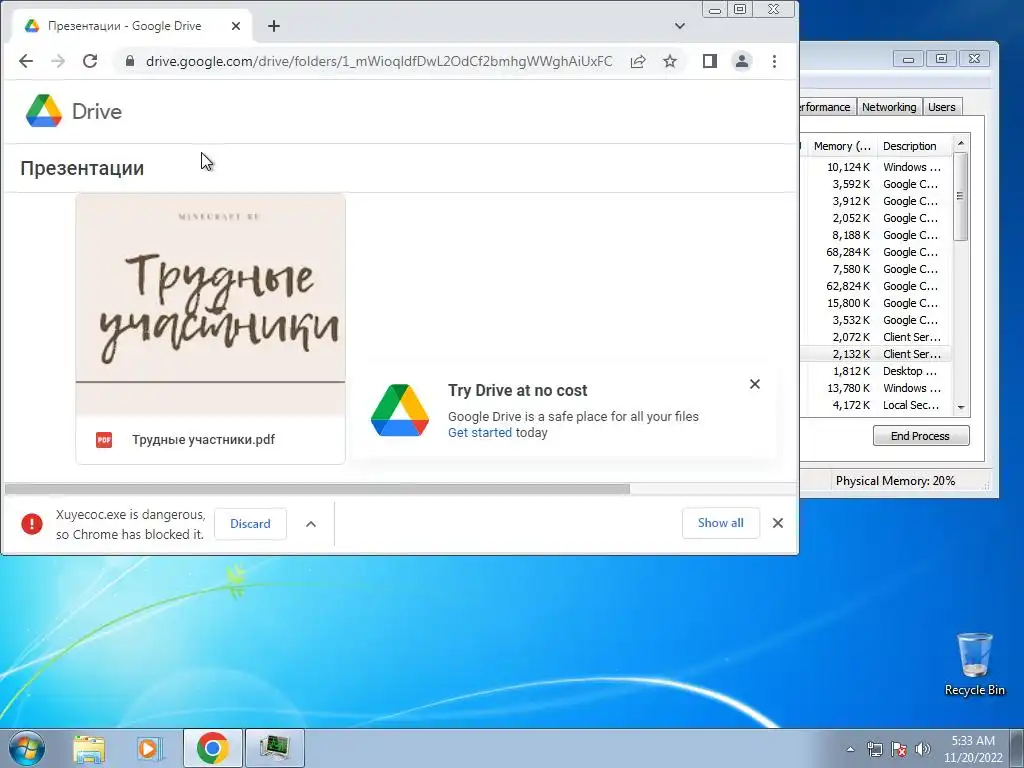Bookmark this page with the star icon
1024x768 pixels.
pos(670,61)
